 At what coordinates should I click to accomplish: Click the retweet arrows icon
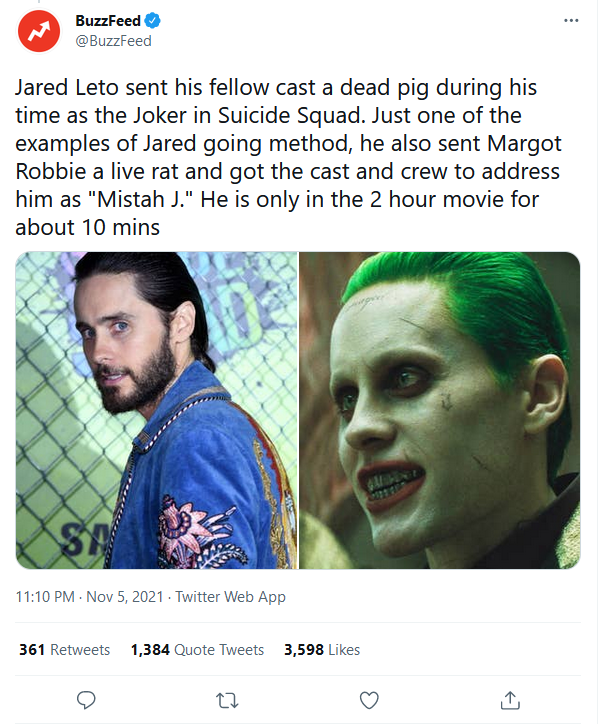click(227, 700)
